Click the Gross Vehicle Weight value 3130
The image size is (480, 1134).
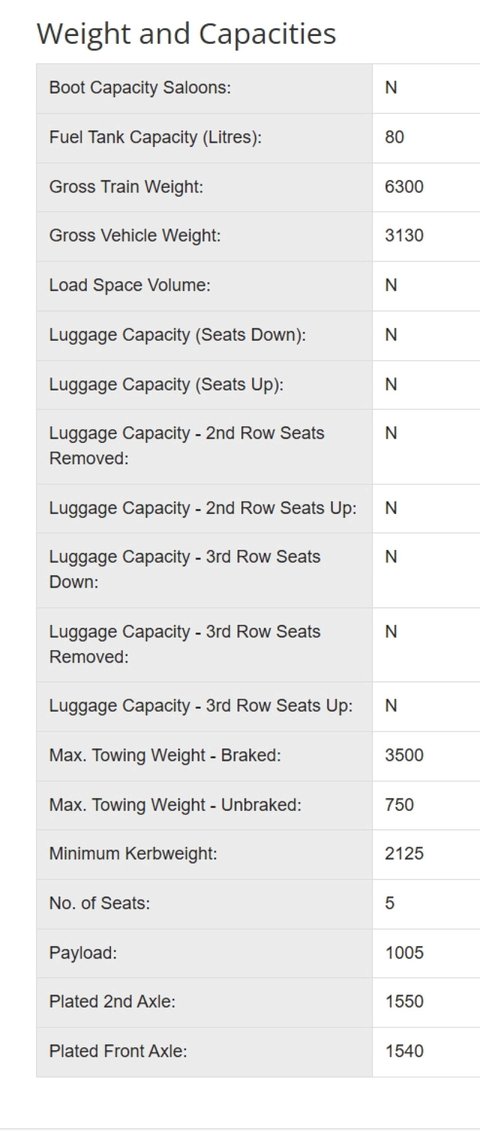[x=404, y=235]
